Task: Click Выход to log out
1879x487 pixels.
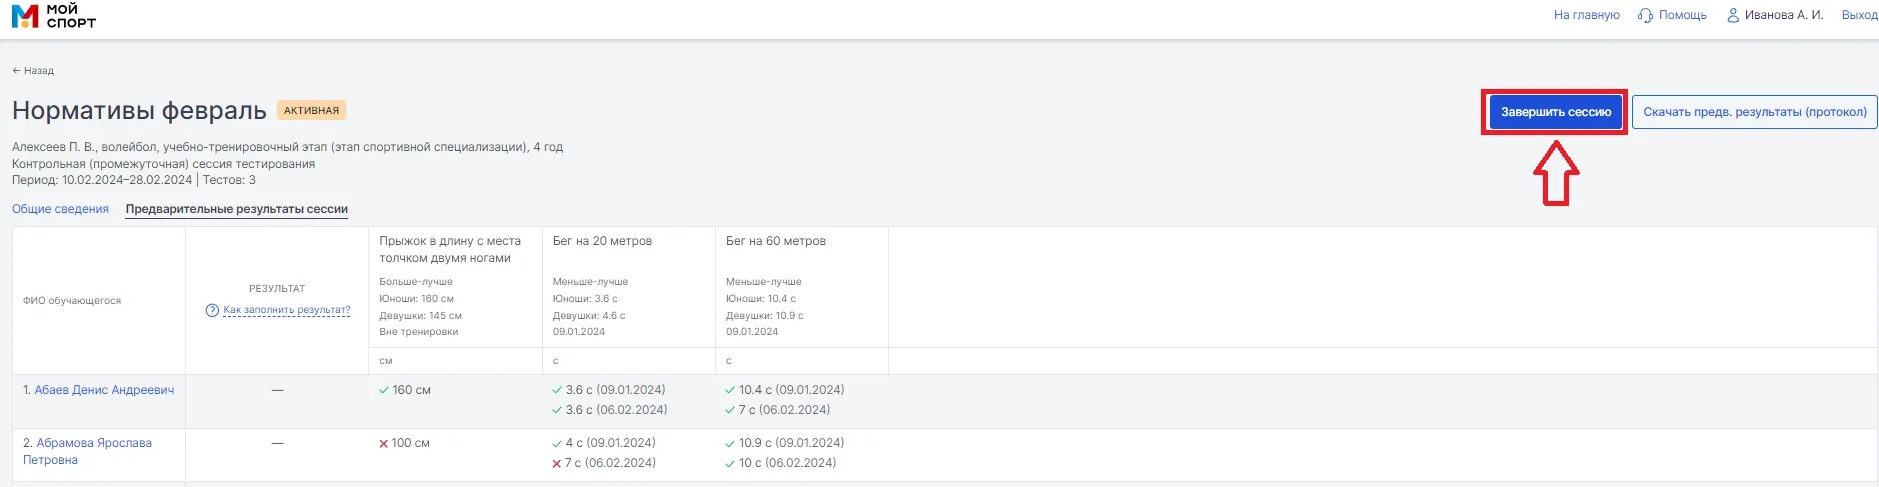Action: (x=1859, y=15)
